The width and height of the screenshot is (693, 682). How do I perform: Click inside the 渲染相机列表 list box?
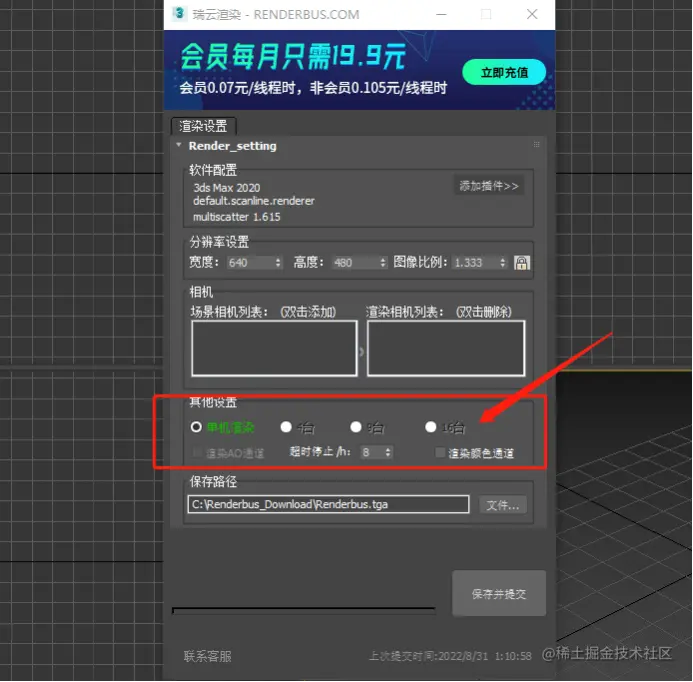click(446, 348)
